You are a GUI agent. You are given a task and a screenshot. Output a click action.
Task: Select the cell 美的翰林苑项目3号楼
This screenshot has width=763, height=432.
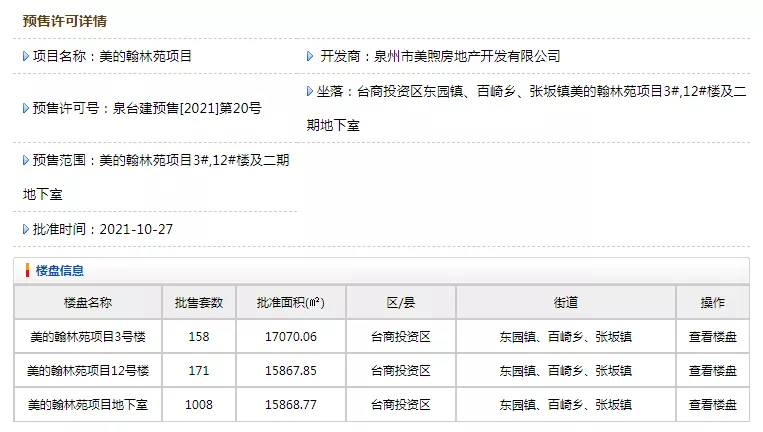pyautogui.click(x=88, y=337)
